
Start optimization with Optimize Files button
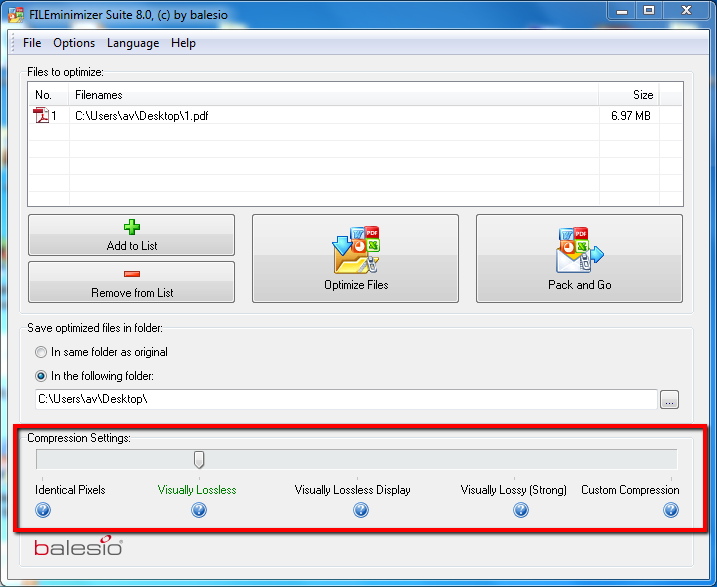point(355,258)
